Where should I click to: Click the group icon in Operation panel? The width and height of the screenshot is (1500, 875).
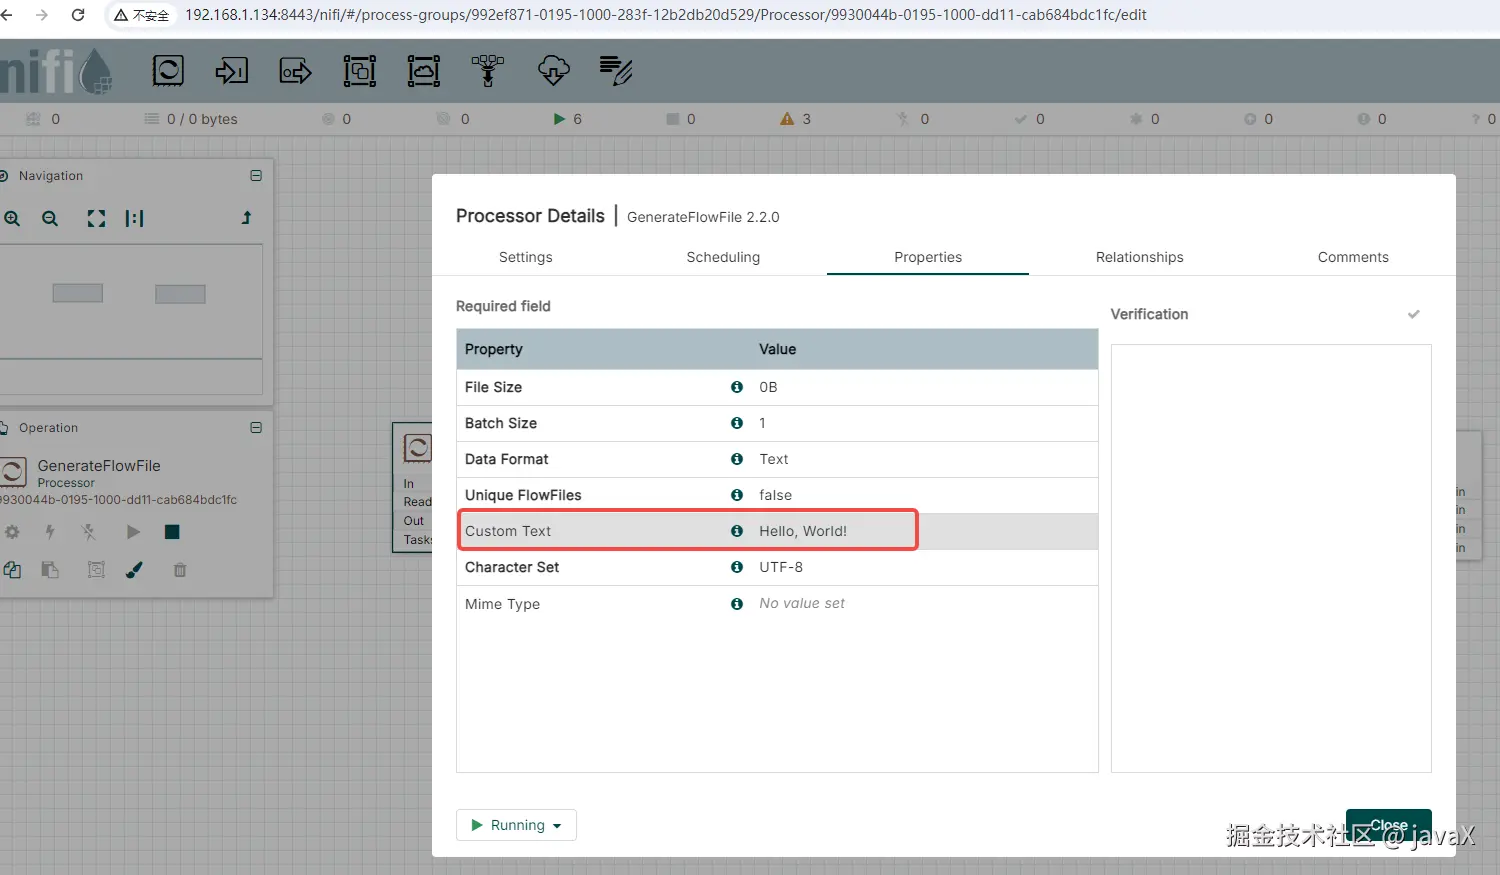pyautogui.click(x=96, y=570)
